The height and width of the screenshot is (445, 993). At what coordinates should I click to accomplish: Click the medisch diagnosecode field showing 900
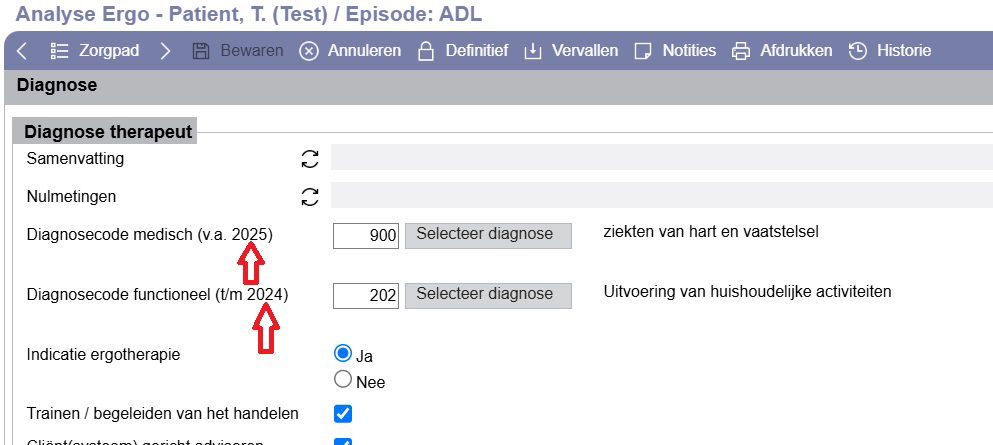(x=366, y=235)
